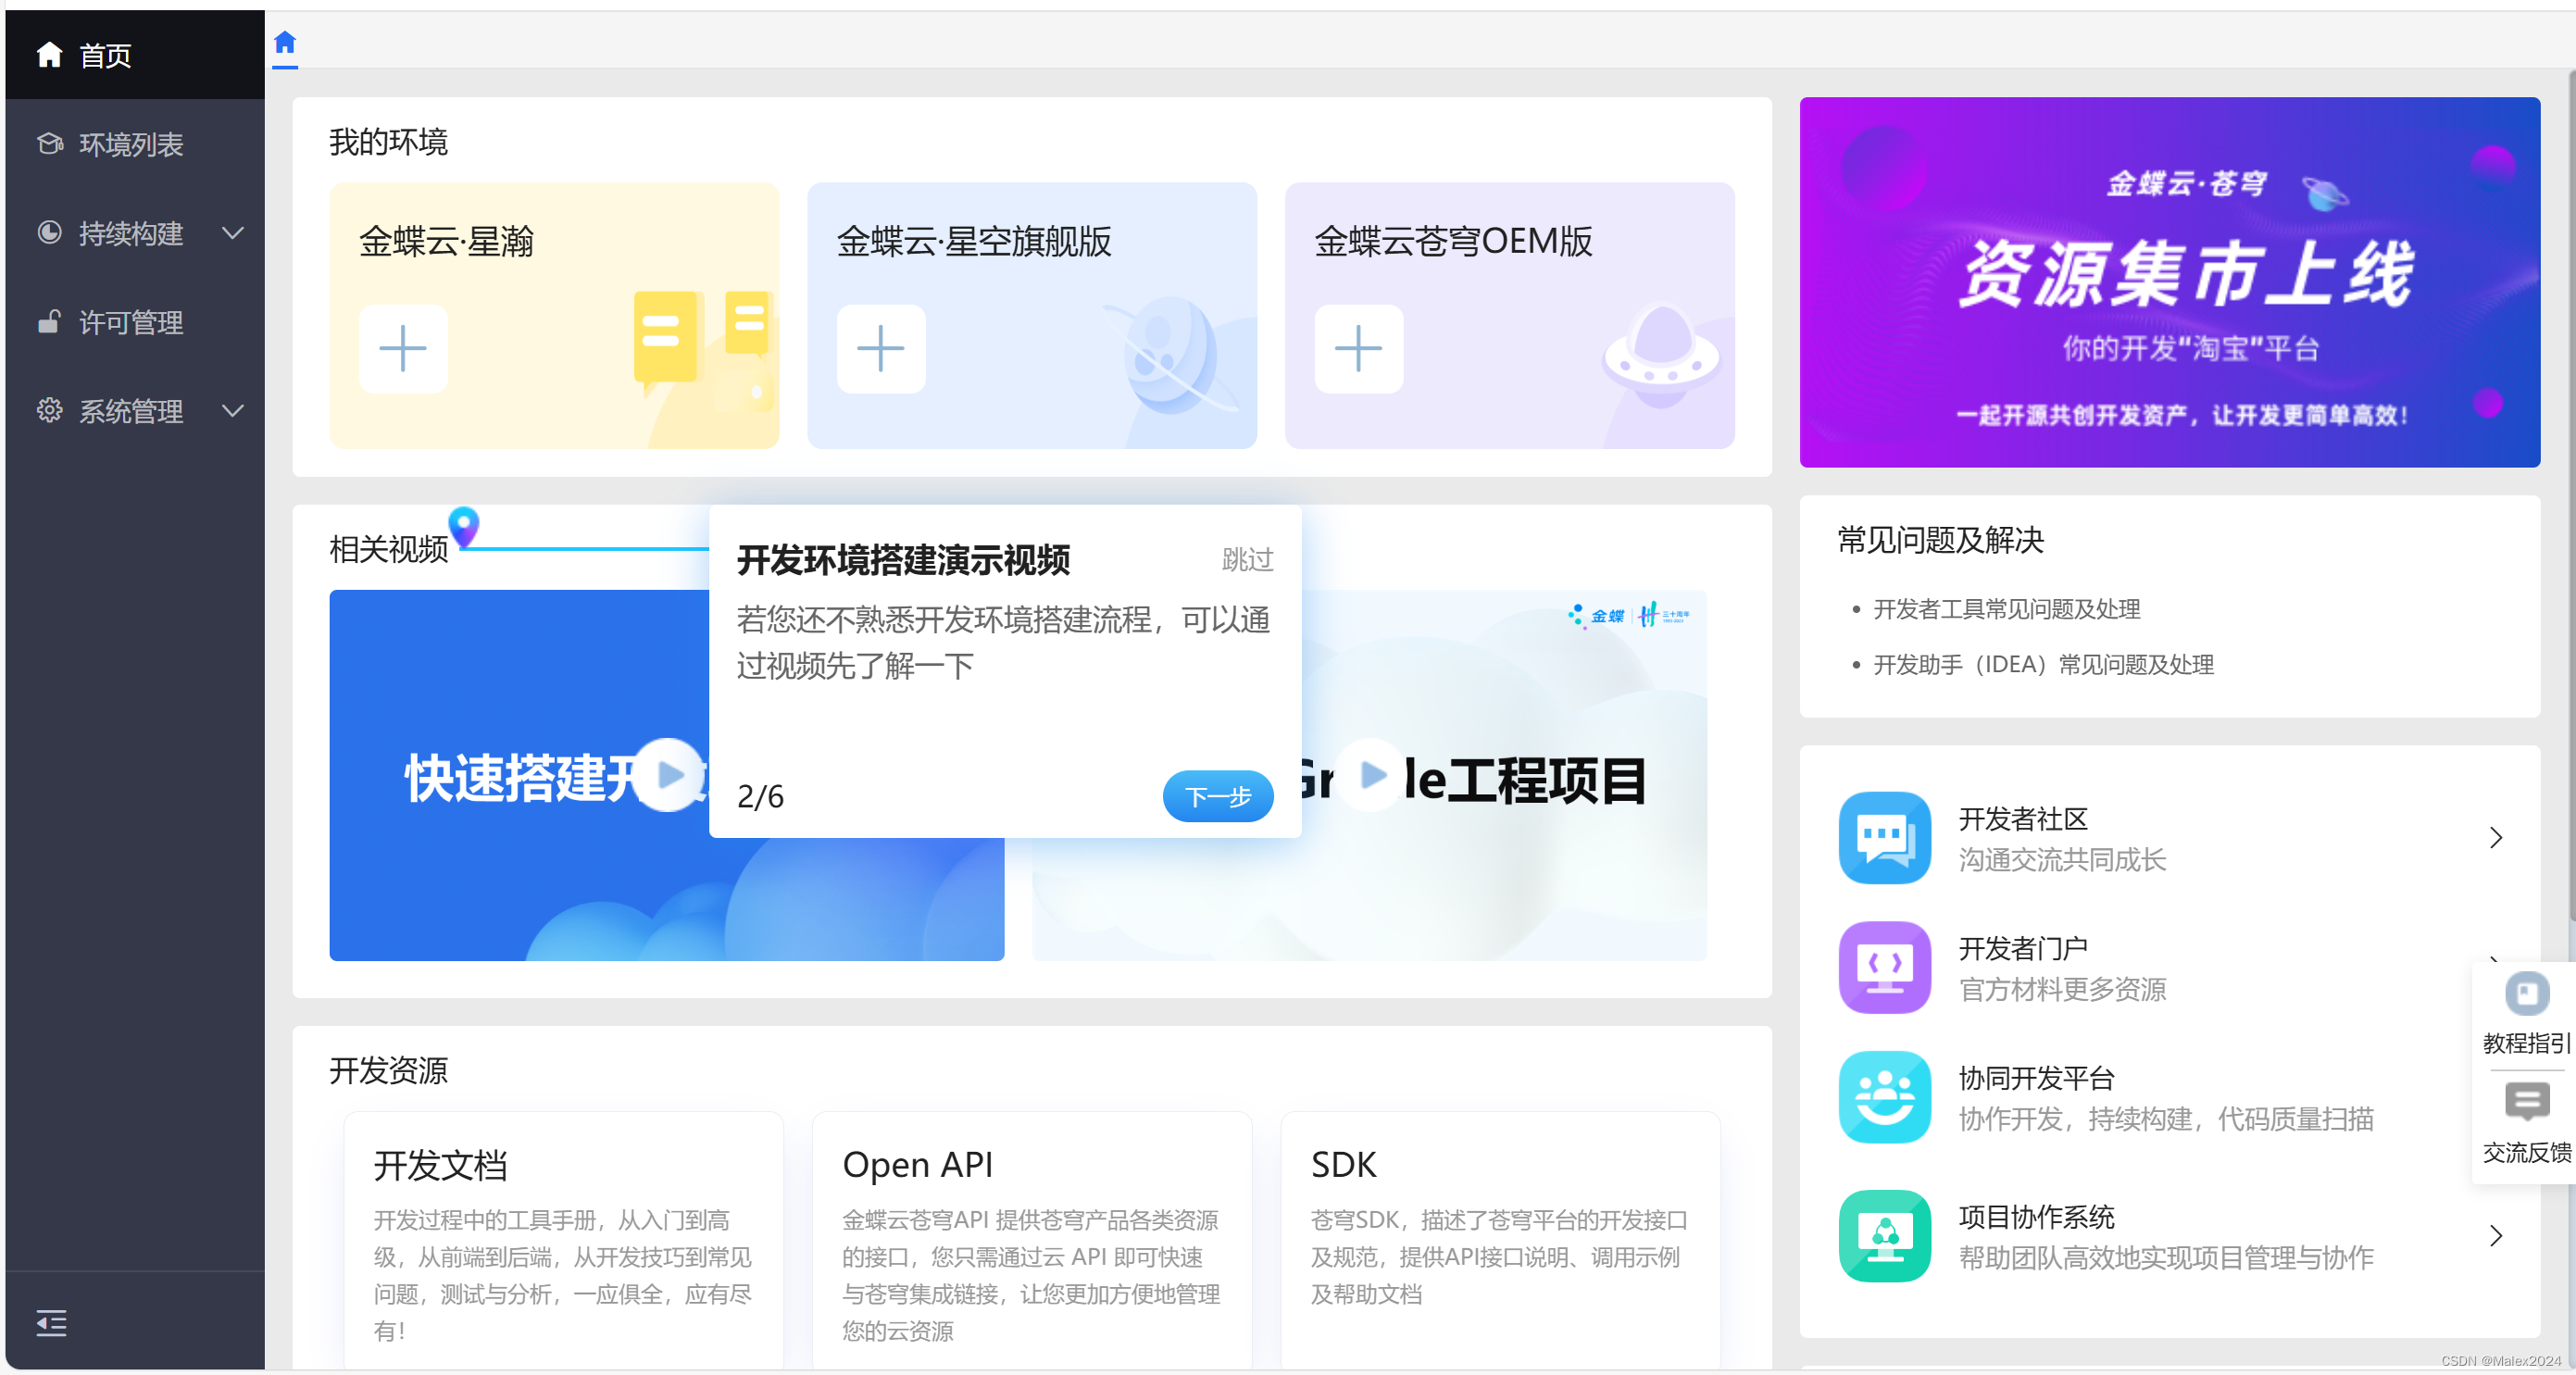Open 环境列表 in sidebar
This screenshot has height=1375, width=2576.
coord(130,144)
